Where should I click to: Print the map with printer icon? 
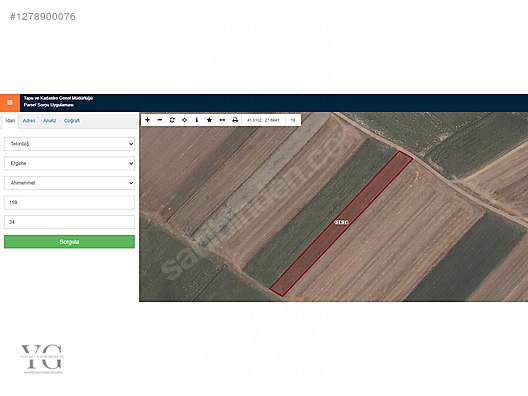[x=235, y=120]
